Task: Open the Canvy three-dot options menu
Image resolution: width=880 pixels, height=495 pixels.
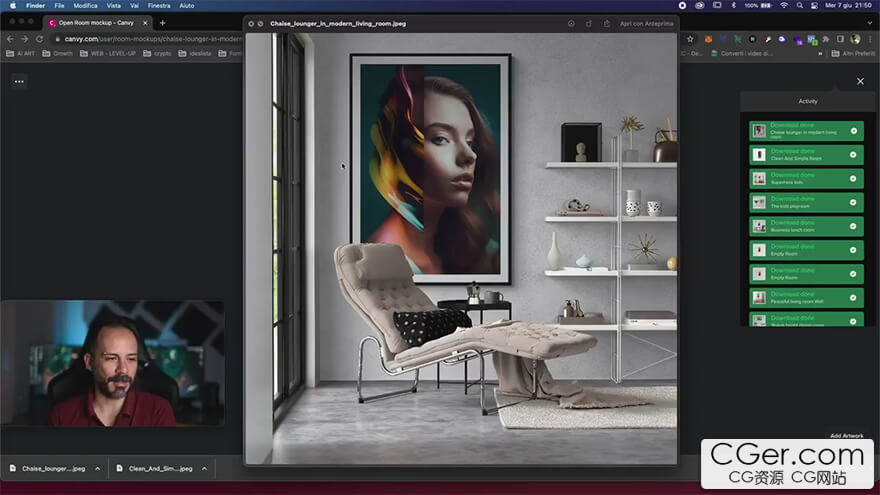Action: [x=19, y=81]
